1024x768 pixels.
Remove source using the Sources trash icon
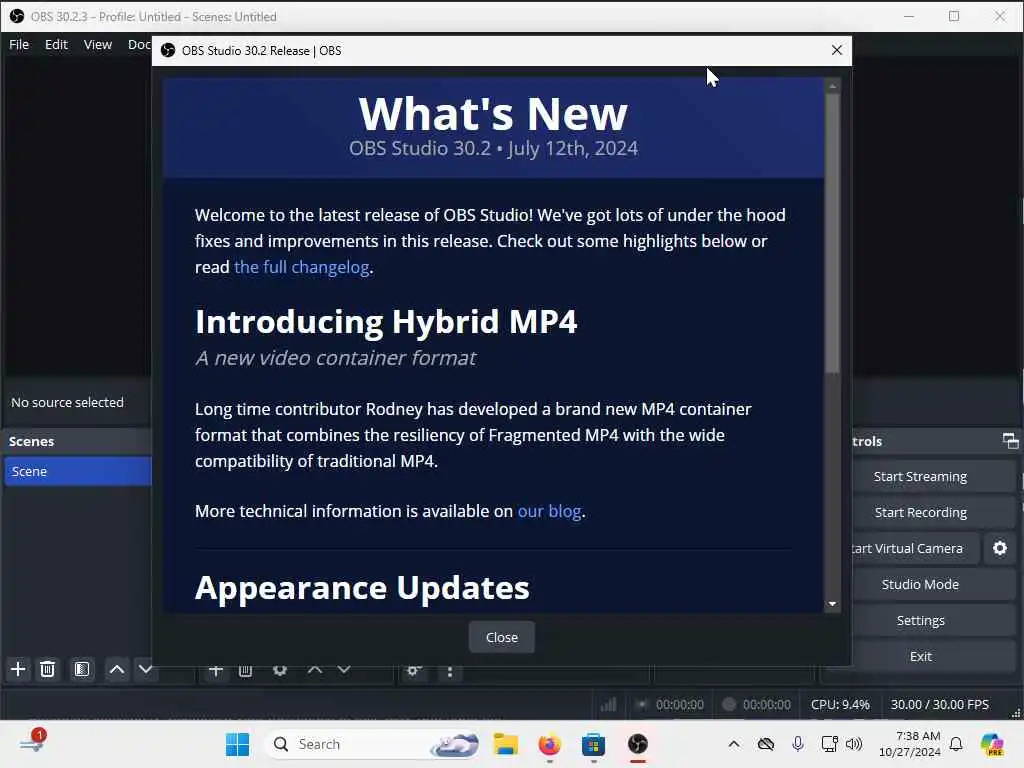(x=246, y=671)
